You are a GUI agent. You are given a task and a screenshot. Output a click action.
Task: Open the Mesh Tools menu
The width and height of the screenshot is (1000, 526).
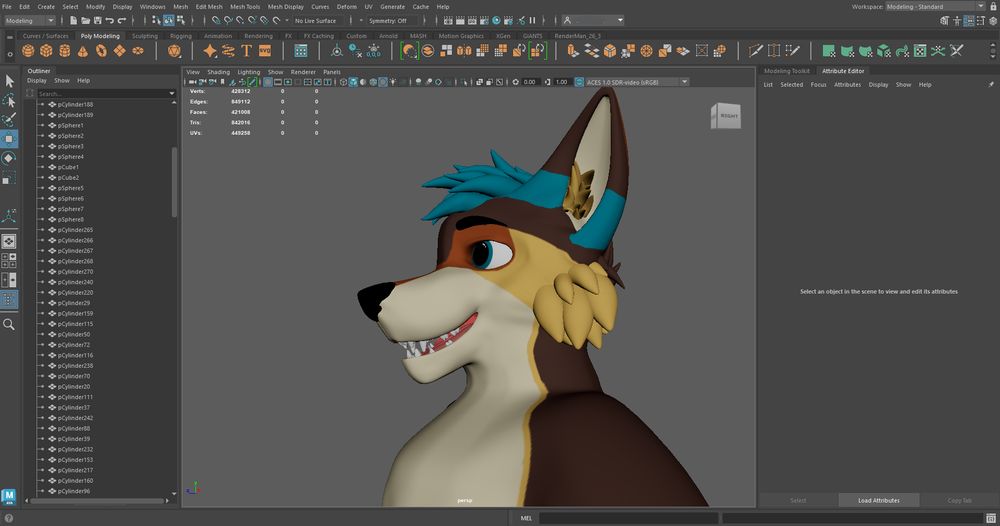click(245, 6)
